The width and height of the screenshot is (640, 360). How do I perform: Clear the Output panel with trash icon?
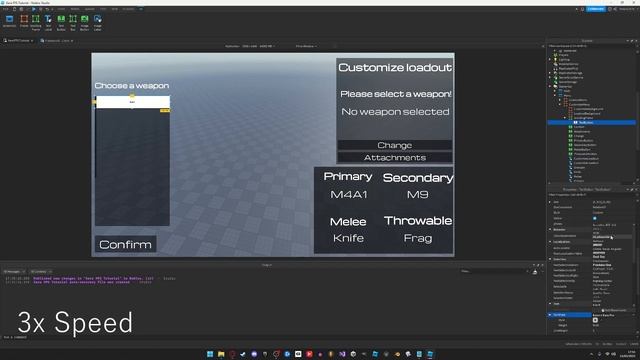pos(535,272)
